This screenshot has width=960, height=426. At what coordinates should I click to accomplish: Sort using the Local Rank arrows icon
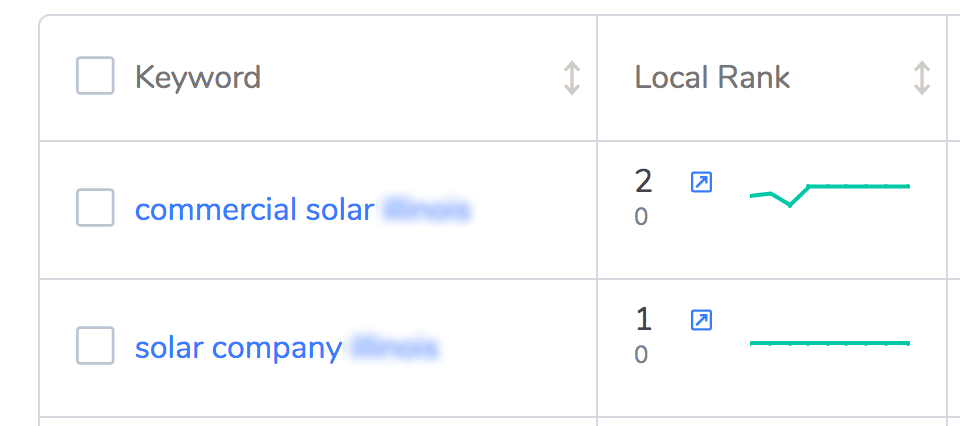(x=921, y=78)
